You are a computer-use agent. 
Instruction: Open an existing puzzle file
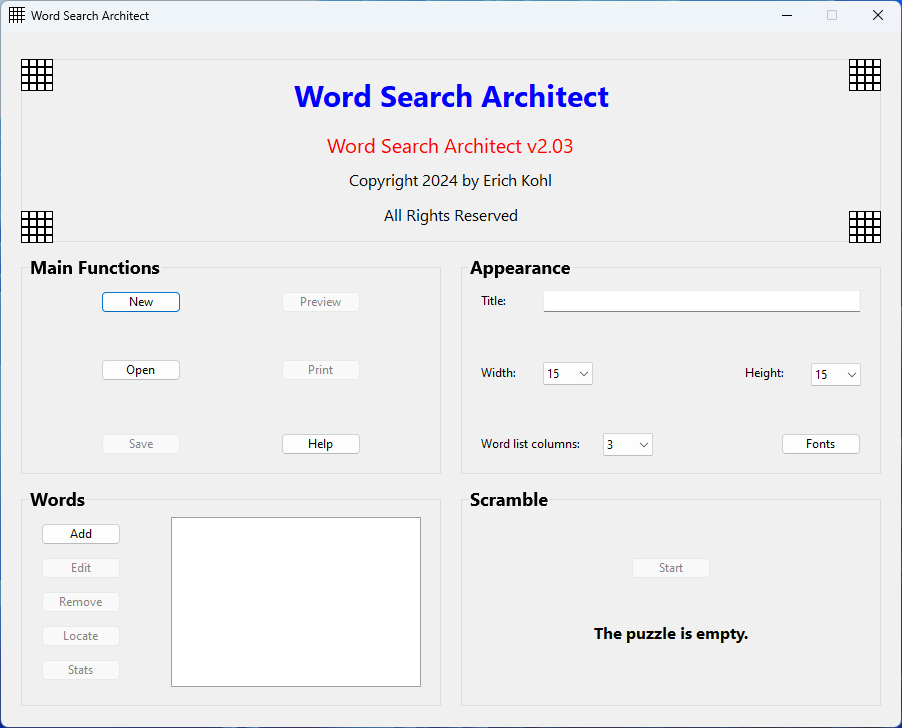coord(140,369)
